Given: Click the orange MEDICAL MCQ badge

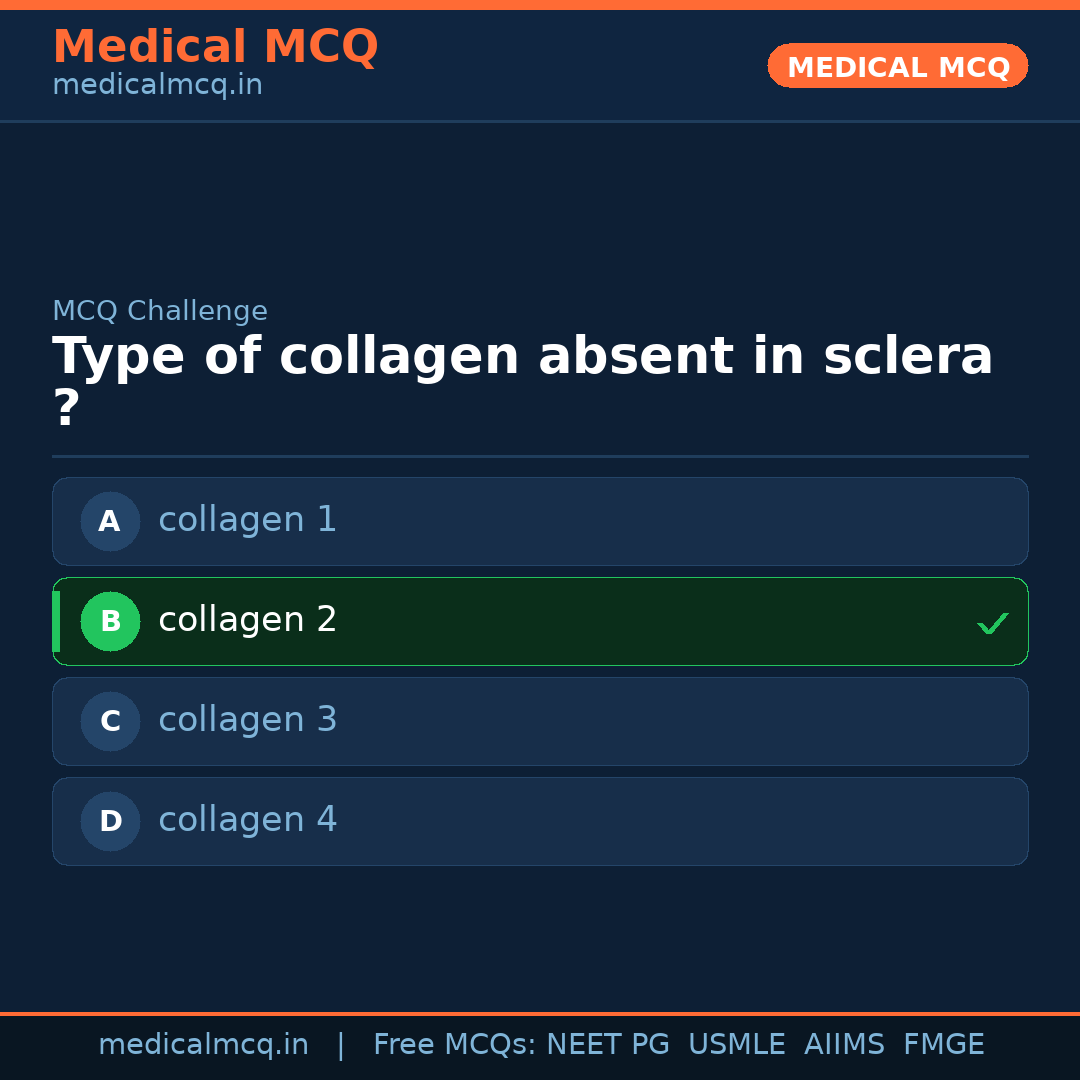Looking at the screenshot, I should (x=897, y=66).
